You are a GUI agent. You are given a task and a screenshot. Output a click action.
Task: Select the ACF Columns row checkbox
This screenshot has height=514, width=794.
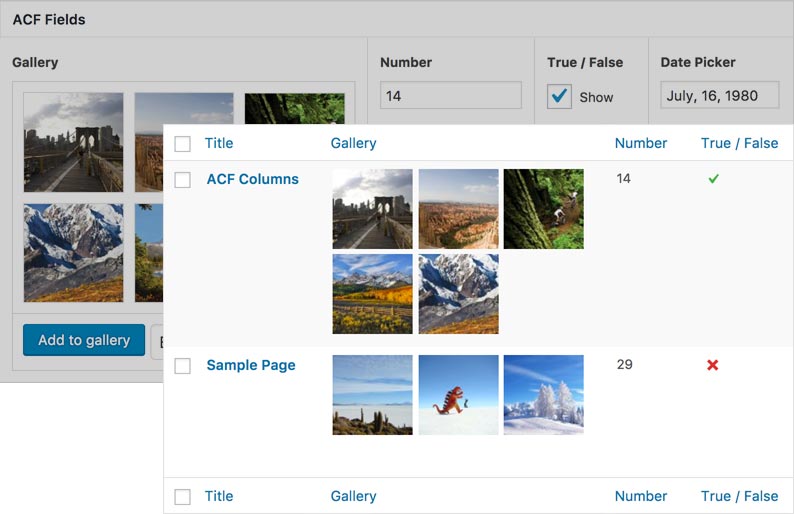point(182,180)
